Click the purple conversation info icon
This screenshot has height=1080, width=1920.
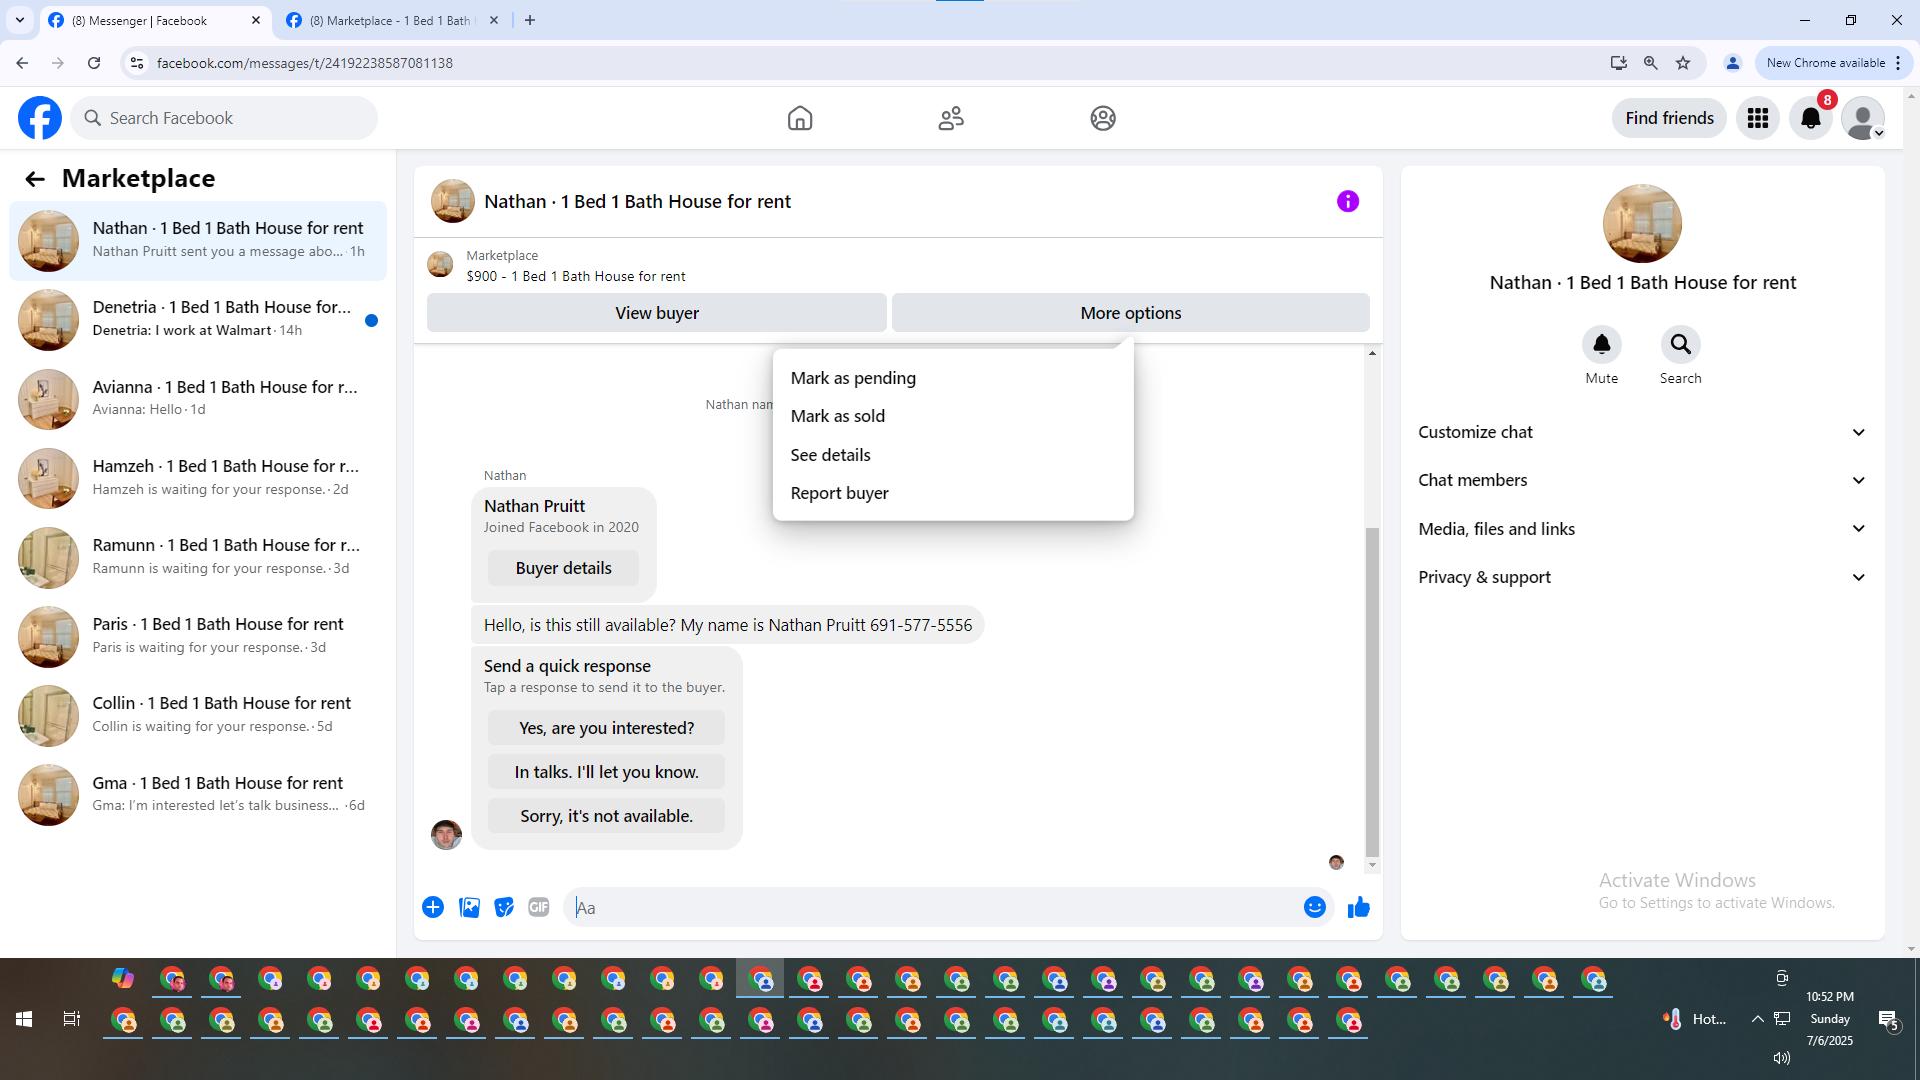pos(1347,202)
